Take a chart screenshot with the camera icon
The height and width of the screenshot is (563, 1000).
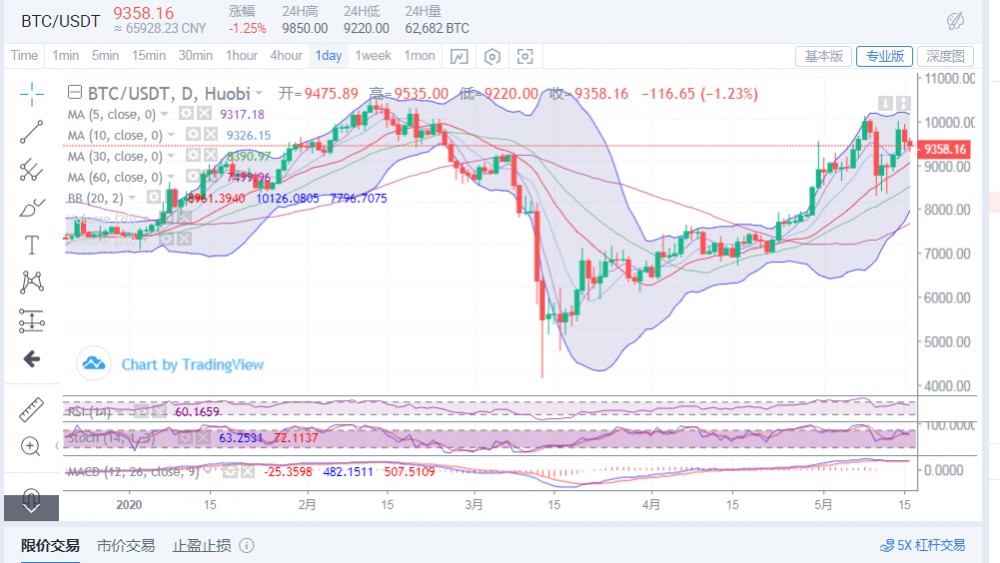[526, 56]
